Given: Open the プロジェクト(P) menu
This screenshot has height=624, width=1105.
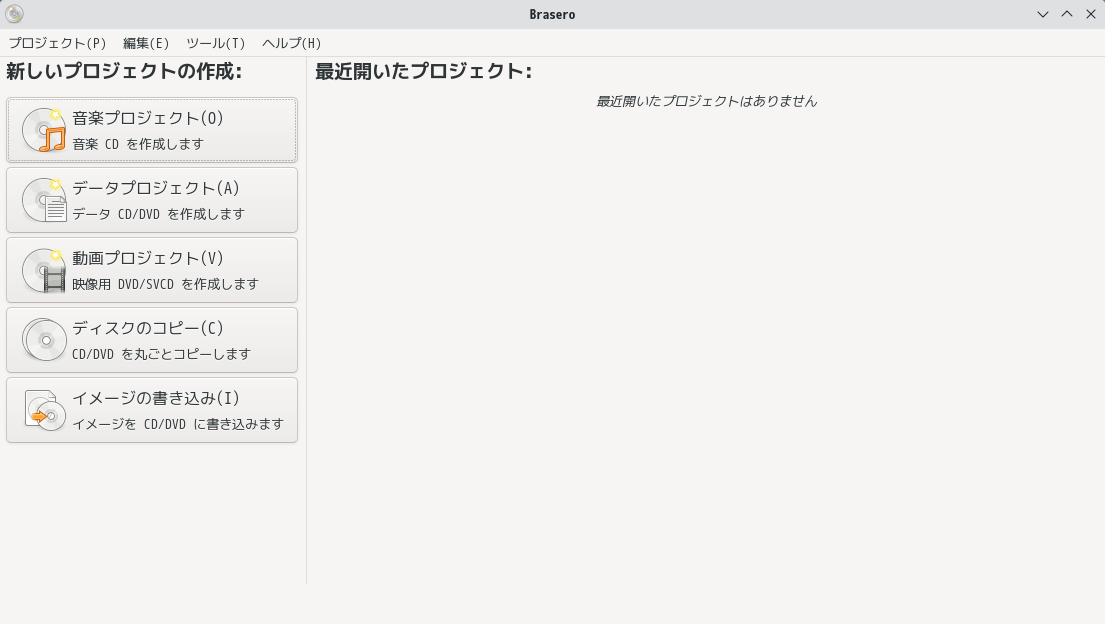Looking at the screenshot, I should coord(57,43).
